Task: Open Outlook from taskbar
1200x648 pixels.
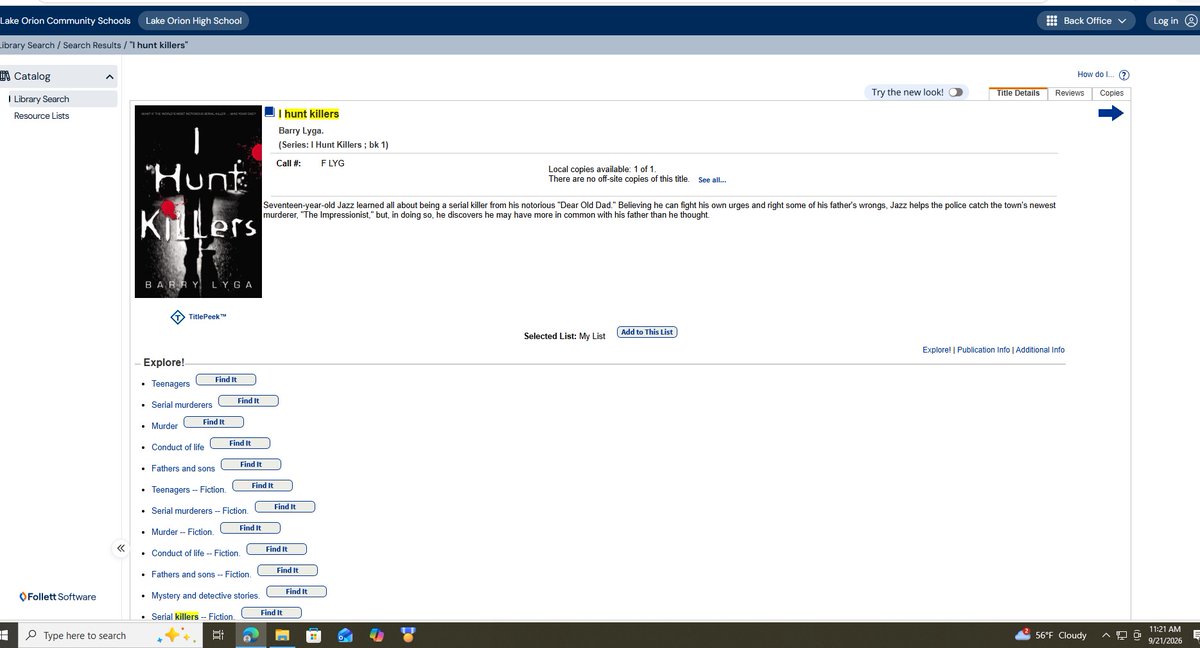Action: pyautogui.click(x=344, y=635)
